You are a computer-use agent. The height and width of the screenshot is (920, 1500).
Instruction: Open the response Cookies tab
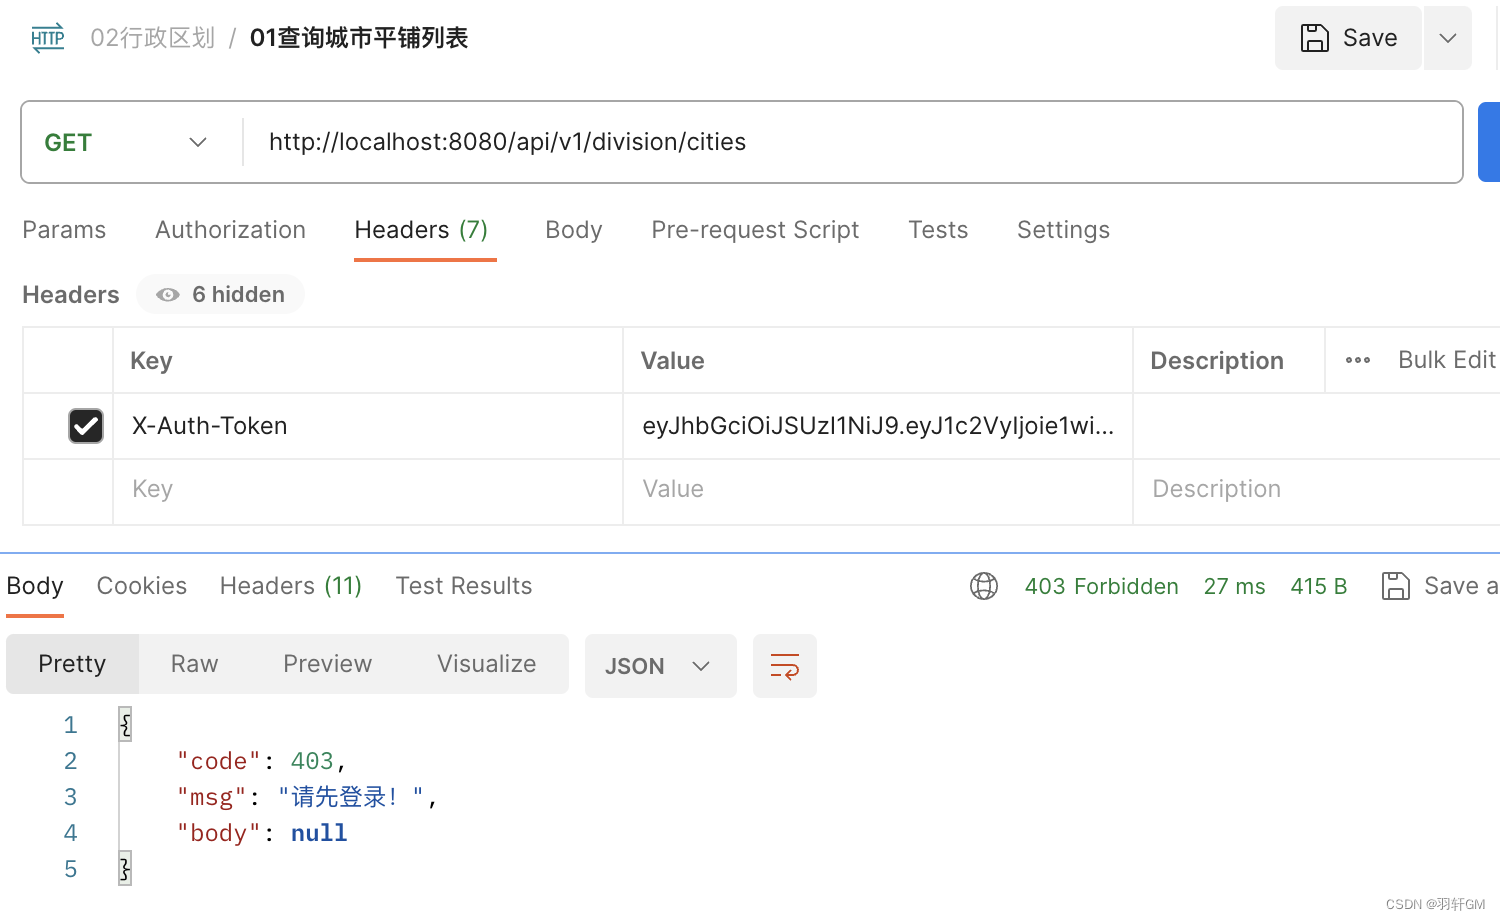tap(142, 586)
